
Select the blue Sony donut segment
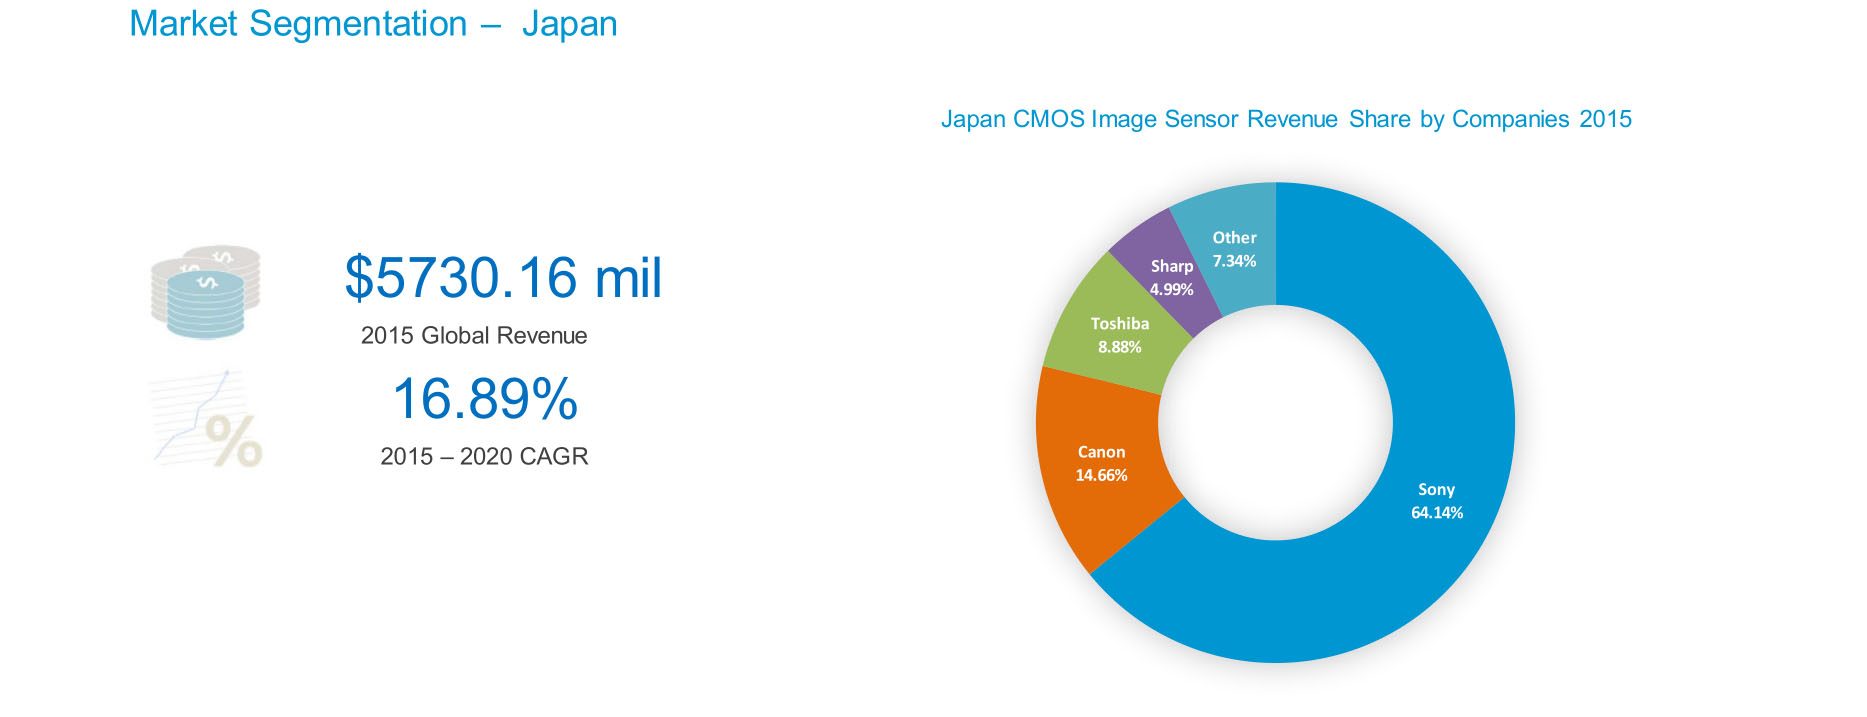point(1400,580)
